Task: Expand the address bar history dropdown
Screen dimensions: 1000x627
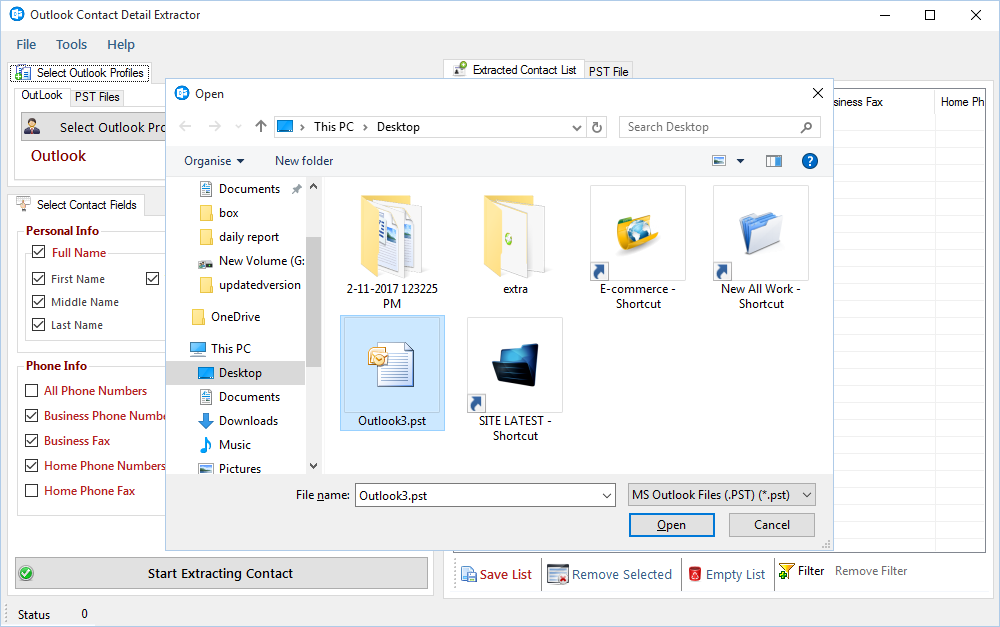Action: point(577,127)
